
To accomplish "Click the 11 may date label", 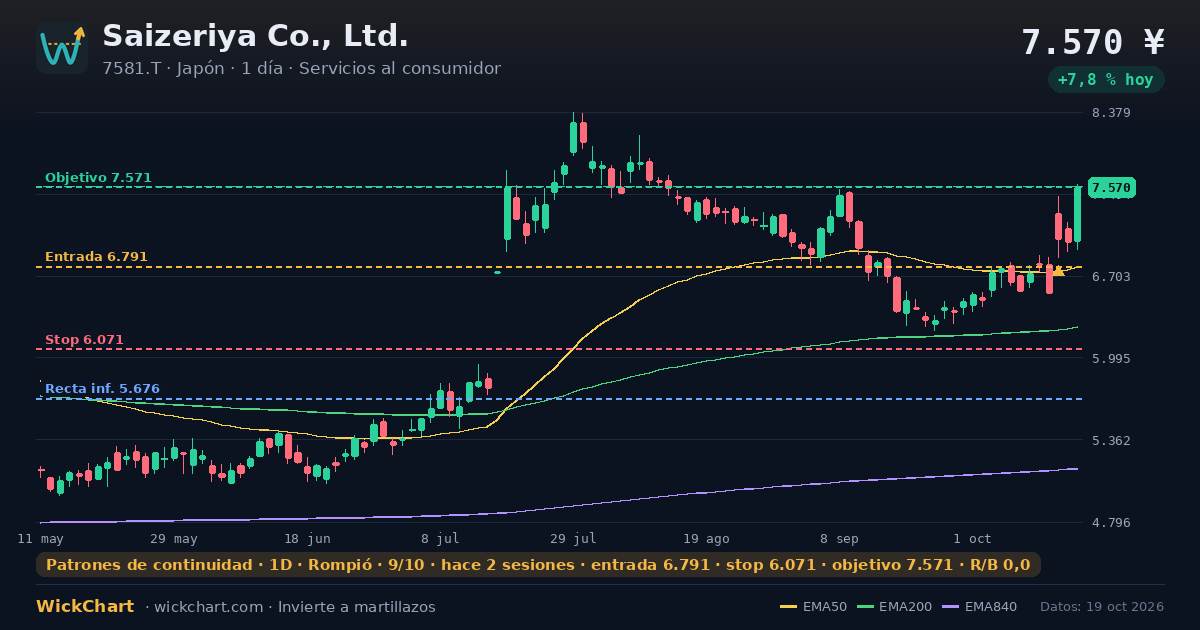I will 40,538.
